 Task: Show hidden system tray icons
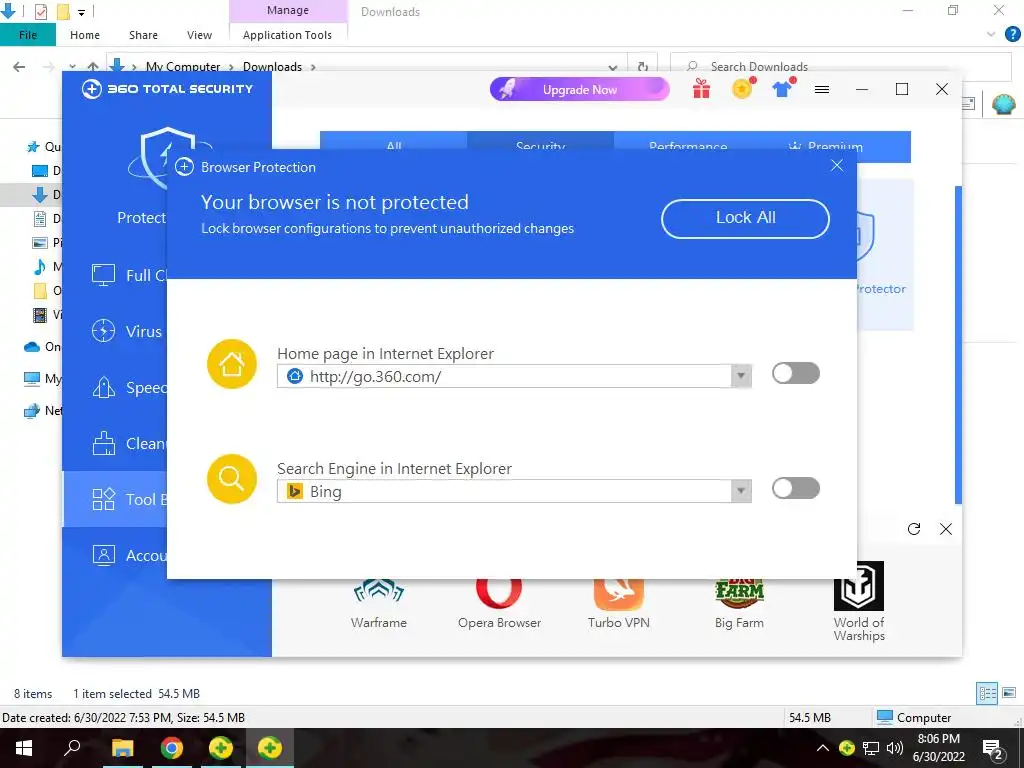(822, 748)
